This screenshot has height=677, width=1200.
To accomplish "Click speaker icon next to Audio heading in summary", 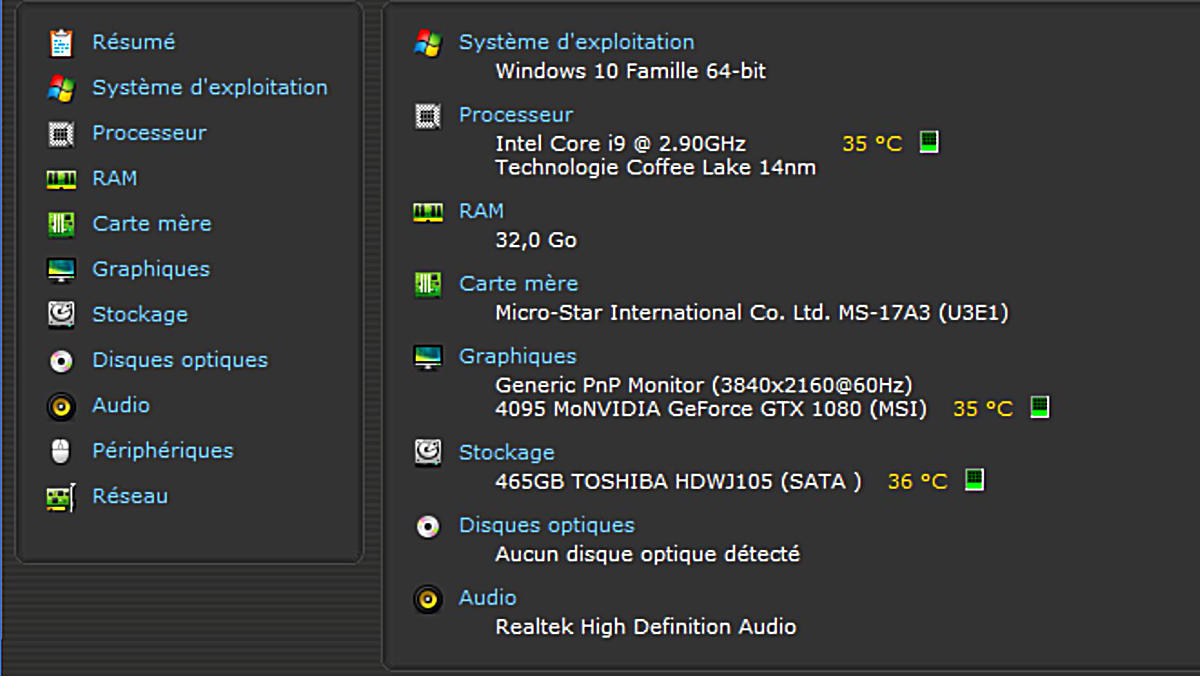I will pos(428,599).
